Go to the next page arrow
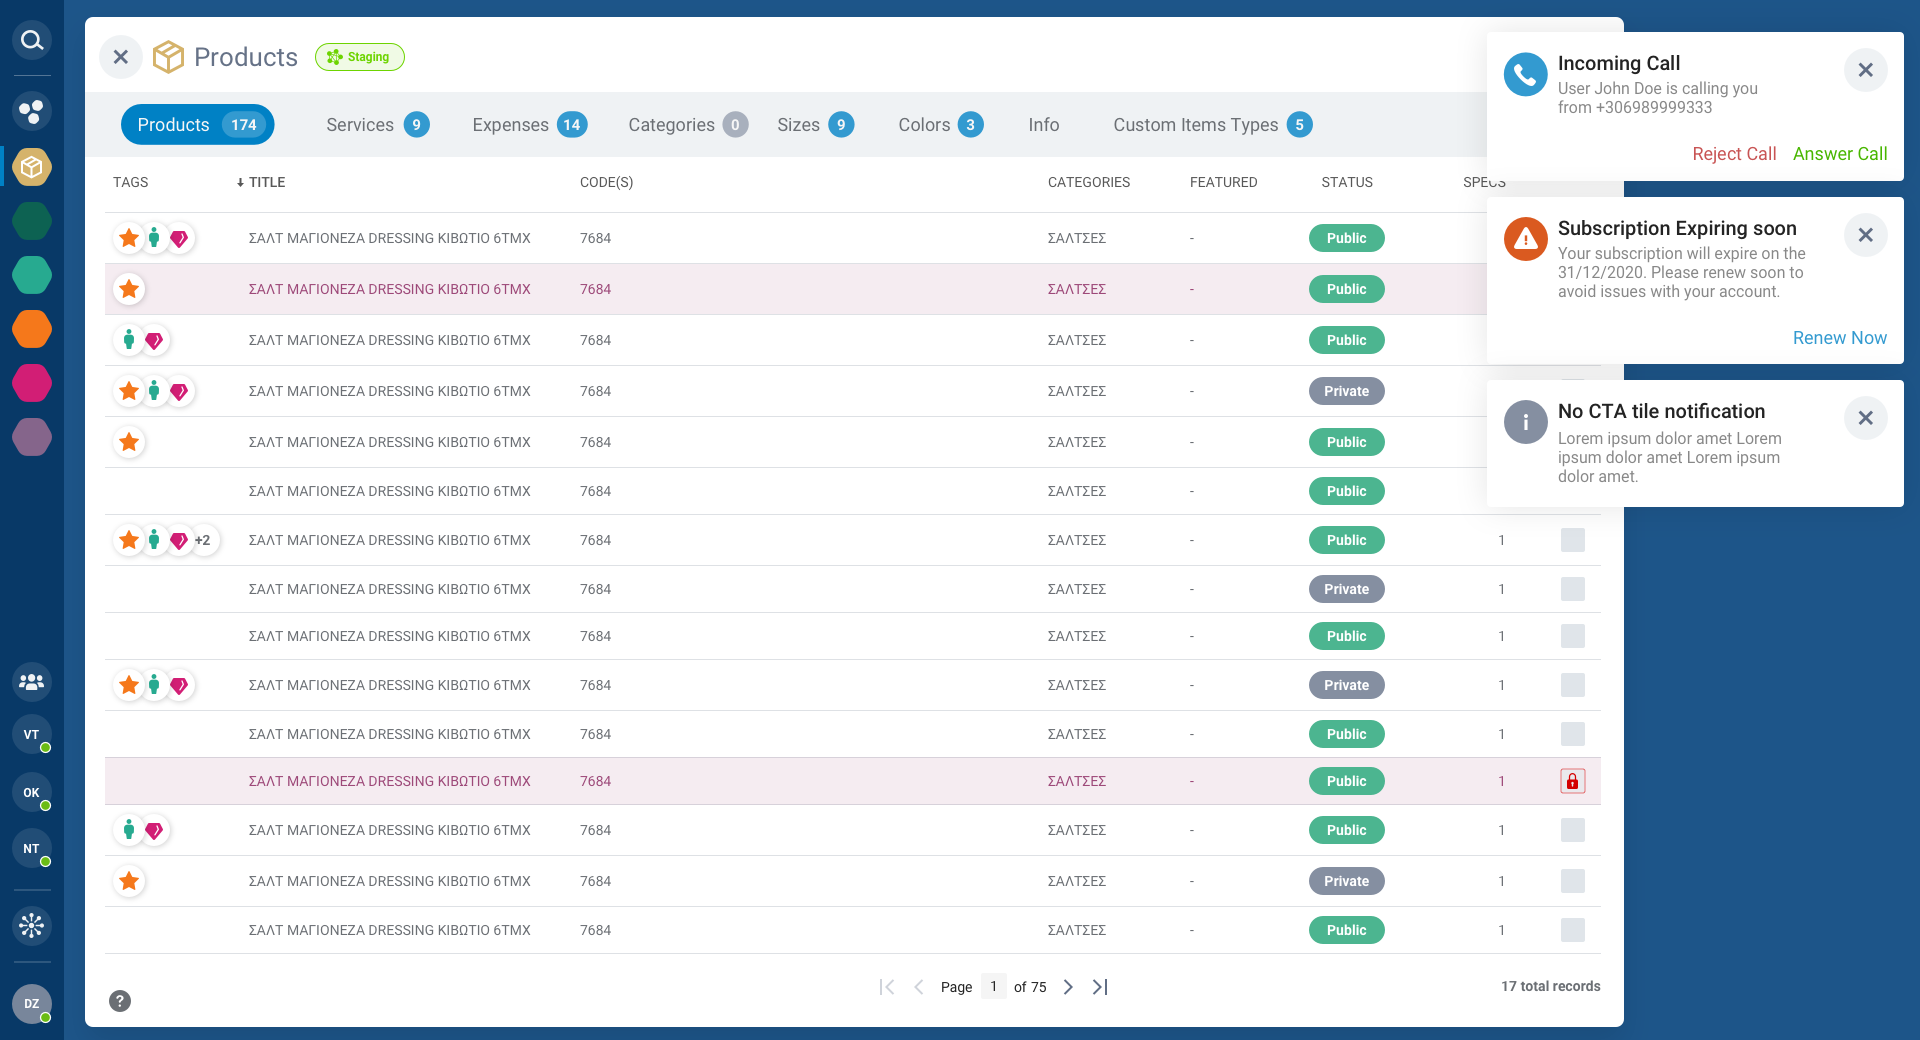Screen dimensions: 1920x1040 (x=1068, y=987)
